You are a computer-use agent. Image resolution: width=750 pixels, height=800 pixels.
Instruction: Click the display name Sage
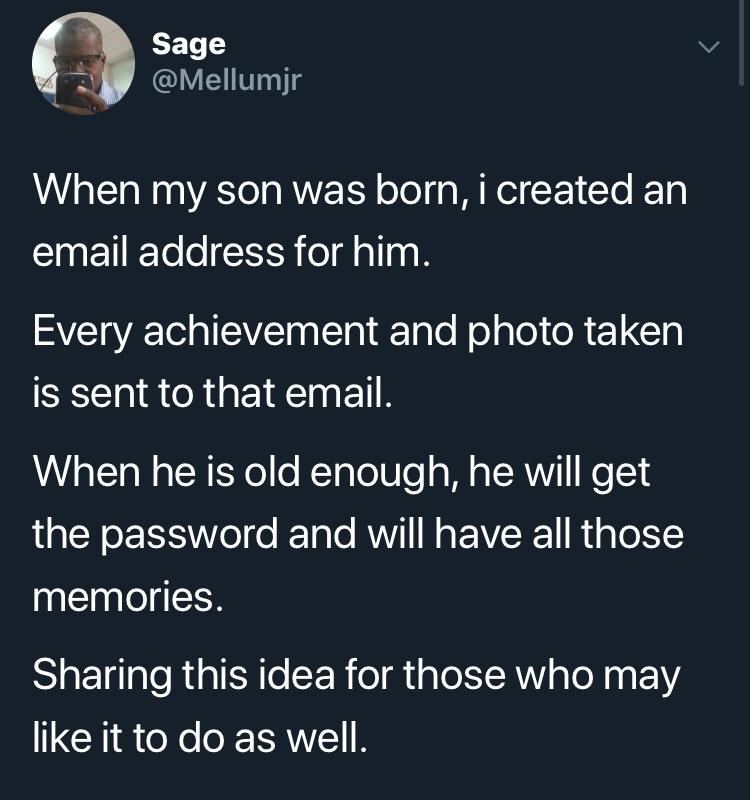click(x=189, y=45)
